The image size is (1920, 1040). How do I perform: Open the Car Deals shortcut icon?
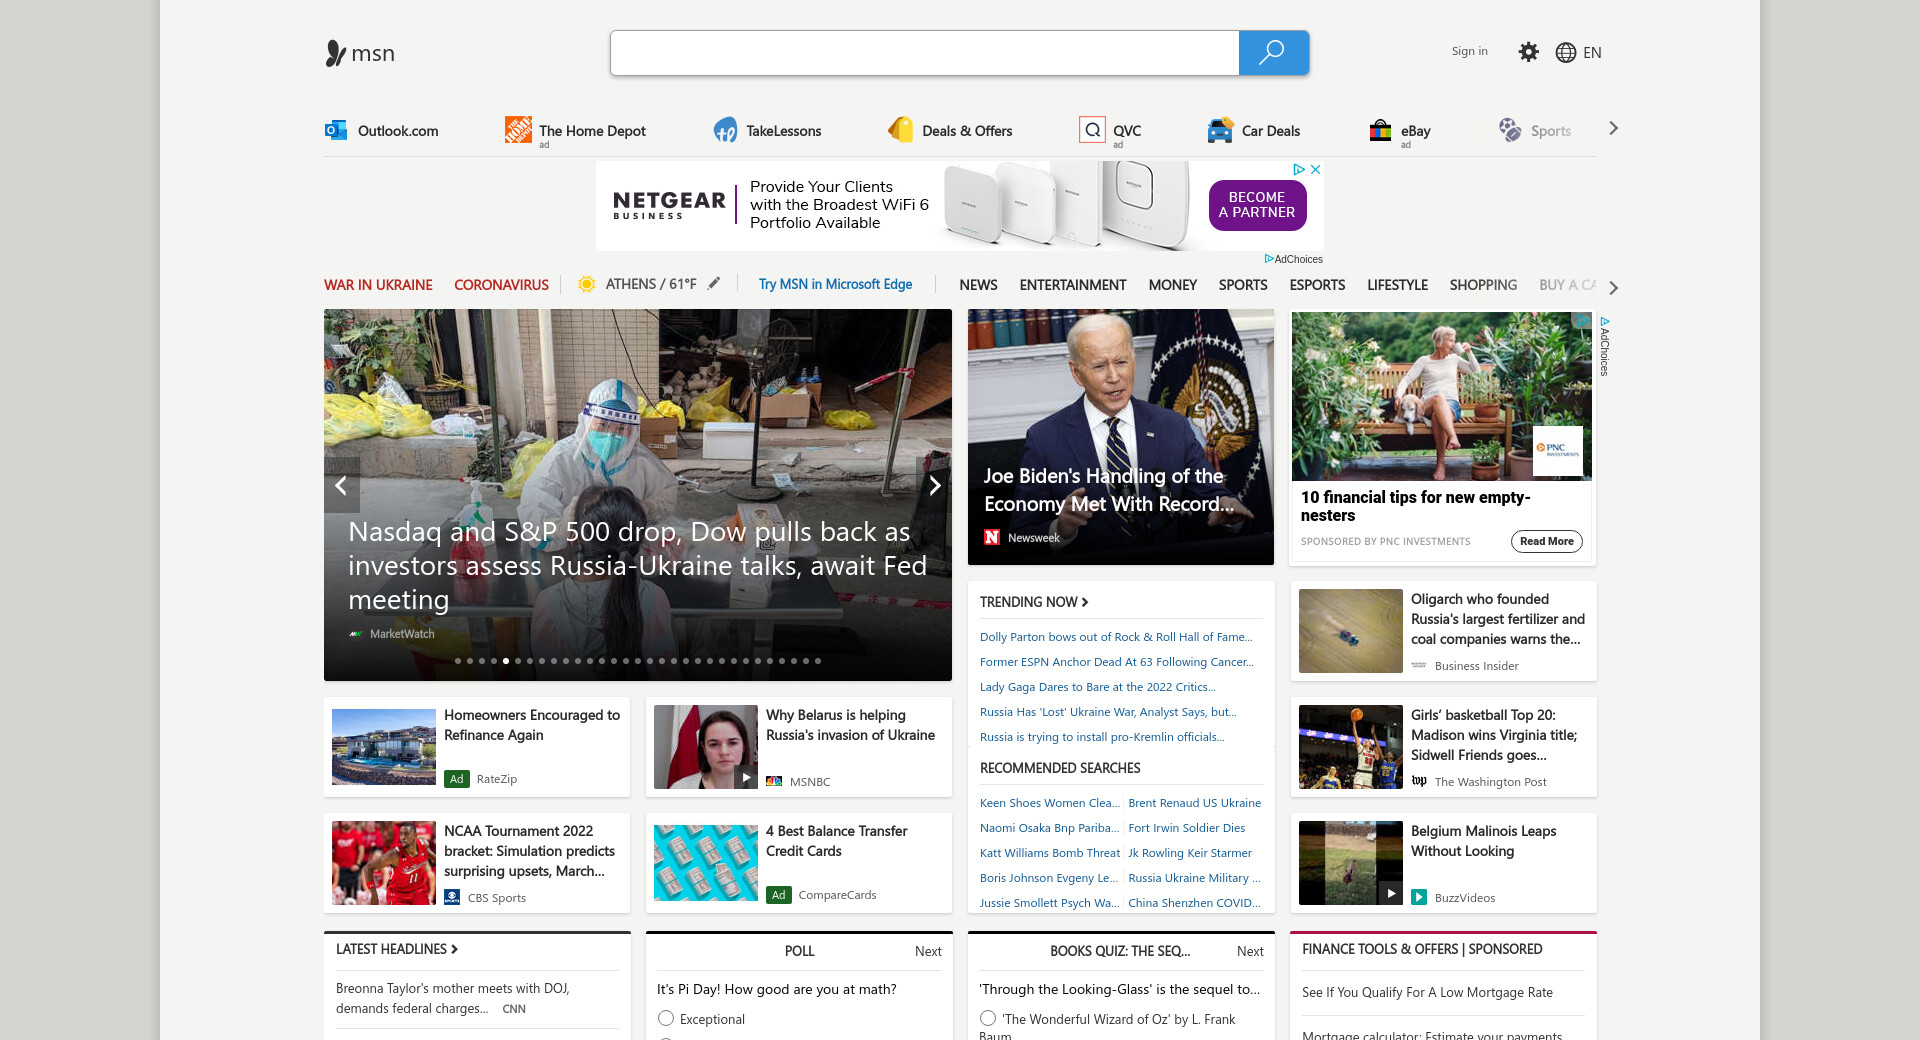1219,130
